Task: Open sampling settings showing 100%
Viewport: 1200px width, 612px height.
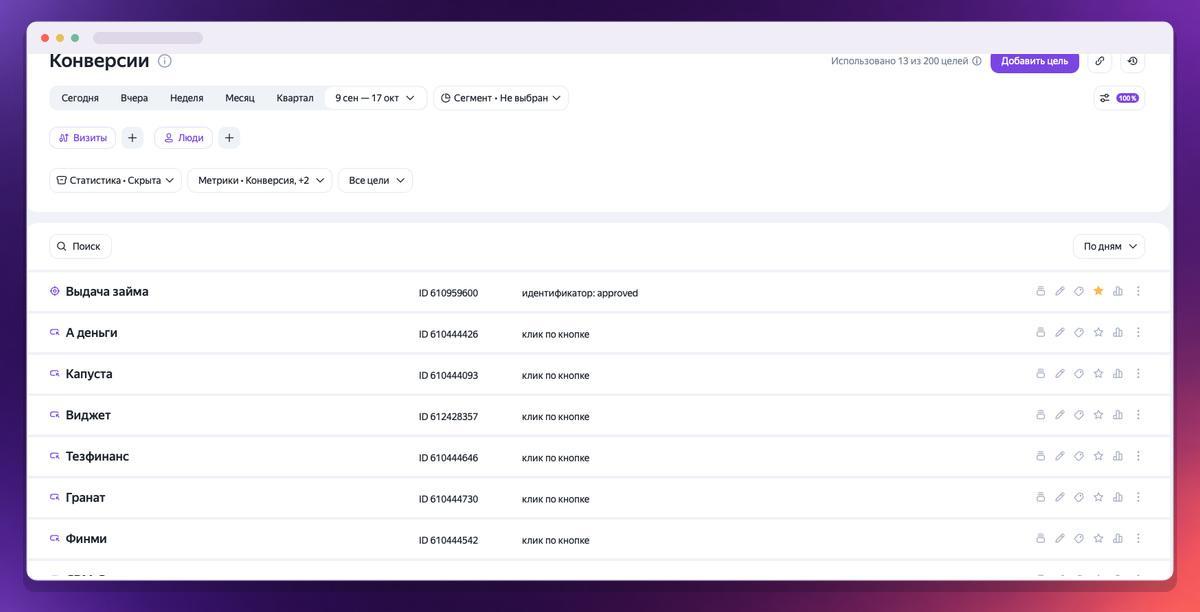Action: pyautogui.click(x=1119, y=98)
